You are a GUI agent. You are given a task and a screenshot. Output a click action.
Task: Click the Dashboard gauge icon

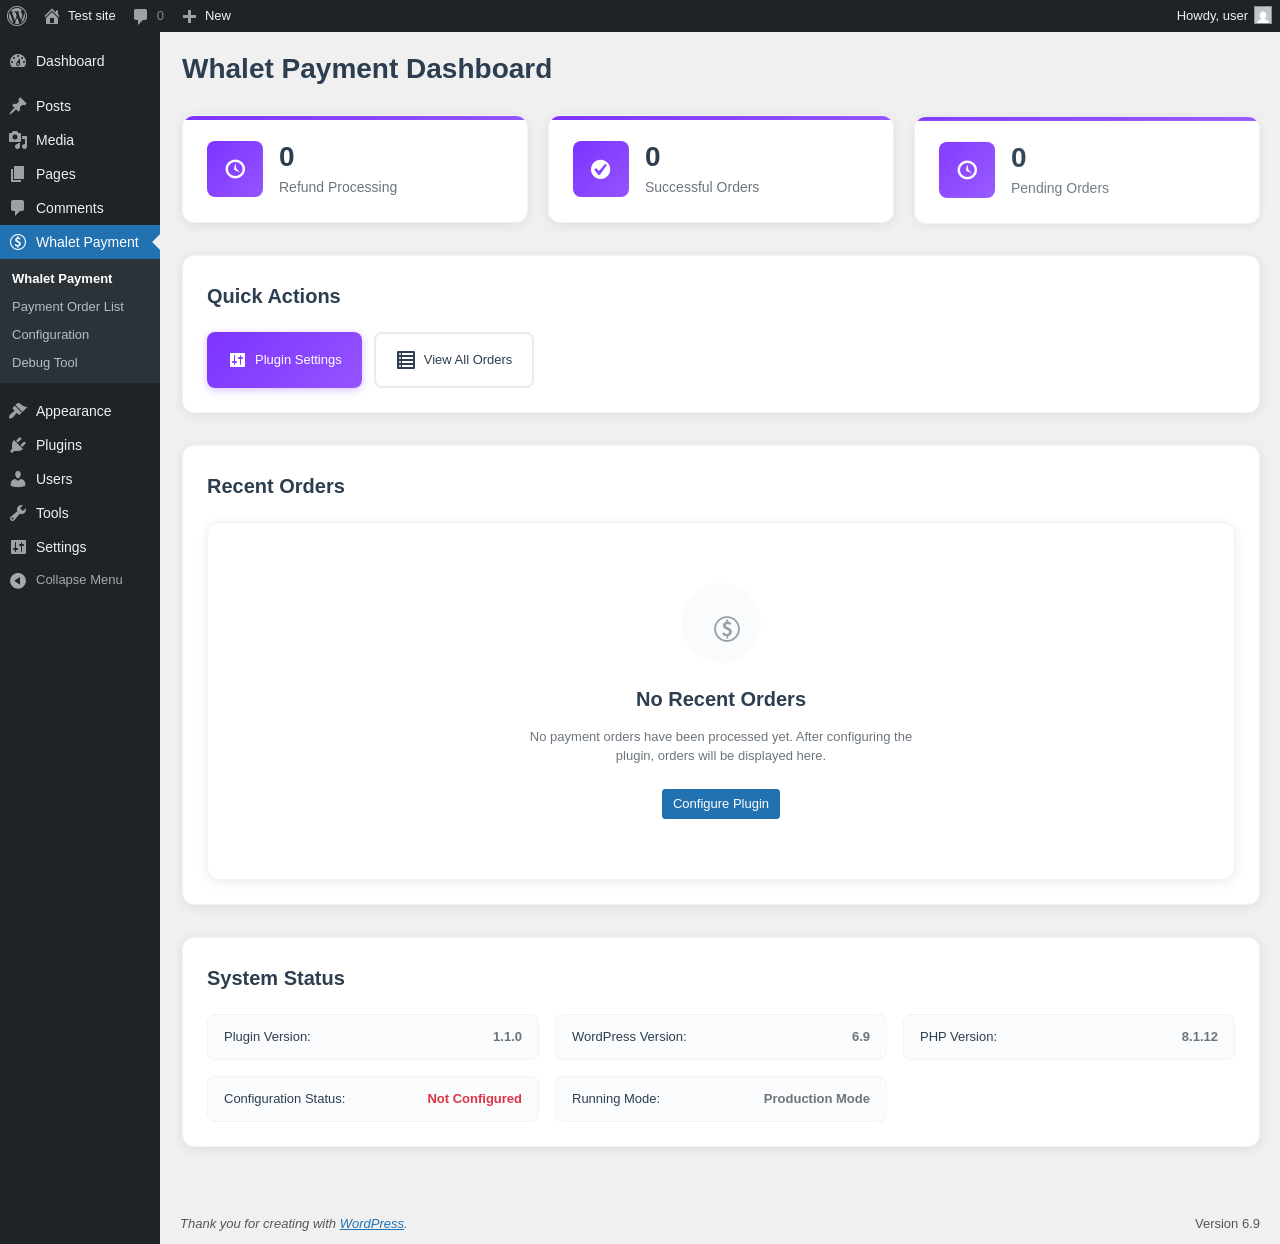(18, 61)
